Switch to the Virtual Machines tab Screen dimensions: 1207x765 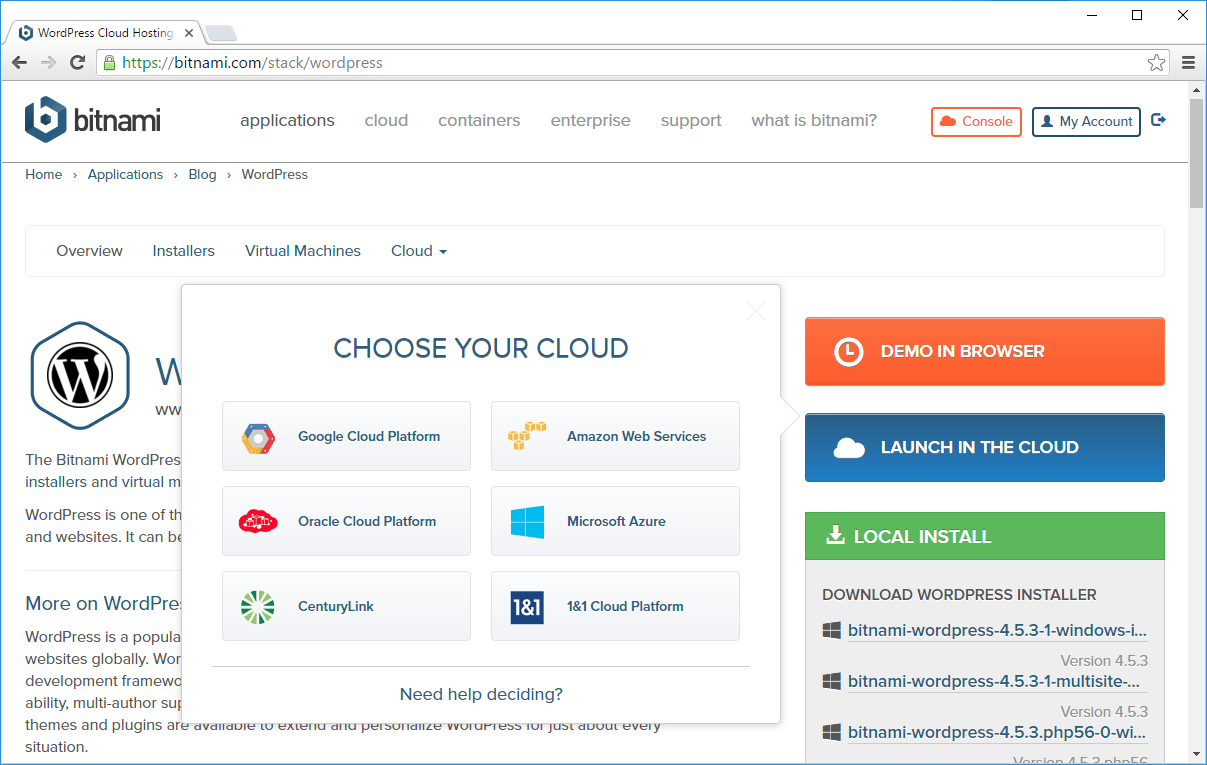pos(303,251)
